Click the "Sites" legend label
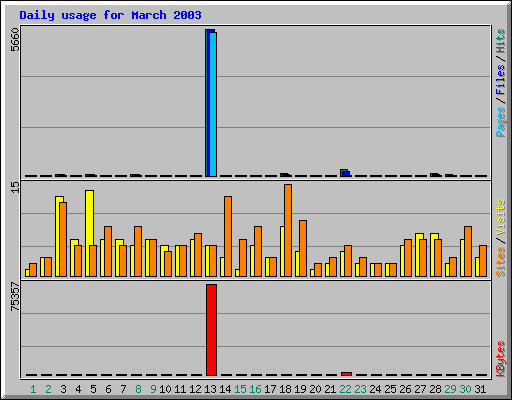512x400 pixels. point(500,262)
